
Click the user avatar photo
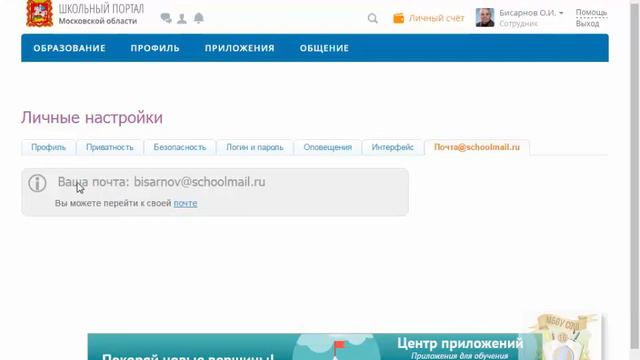tap(485, 18)
